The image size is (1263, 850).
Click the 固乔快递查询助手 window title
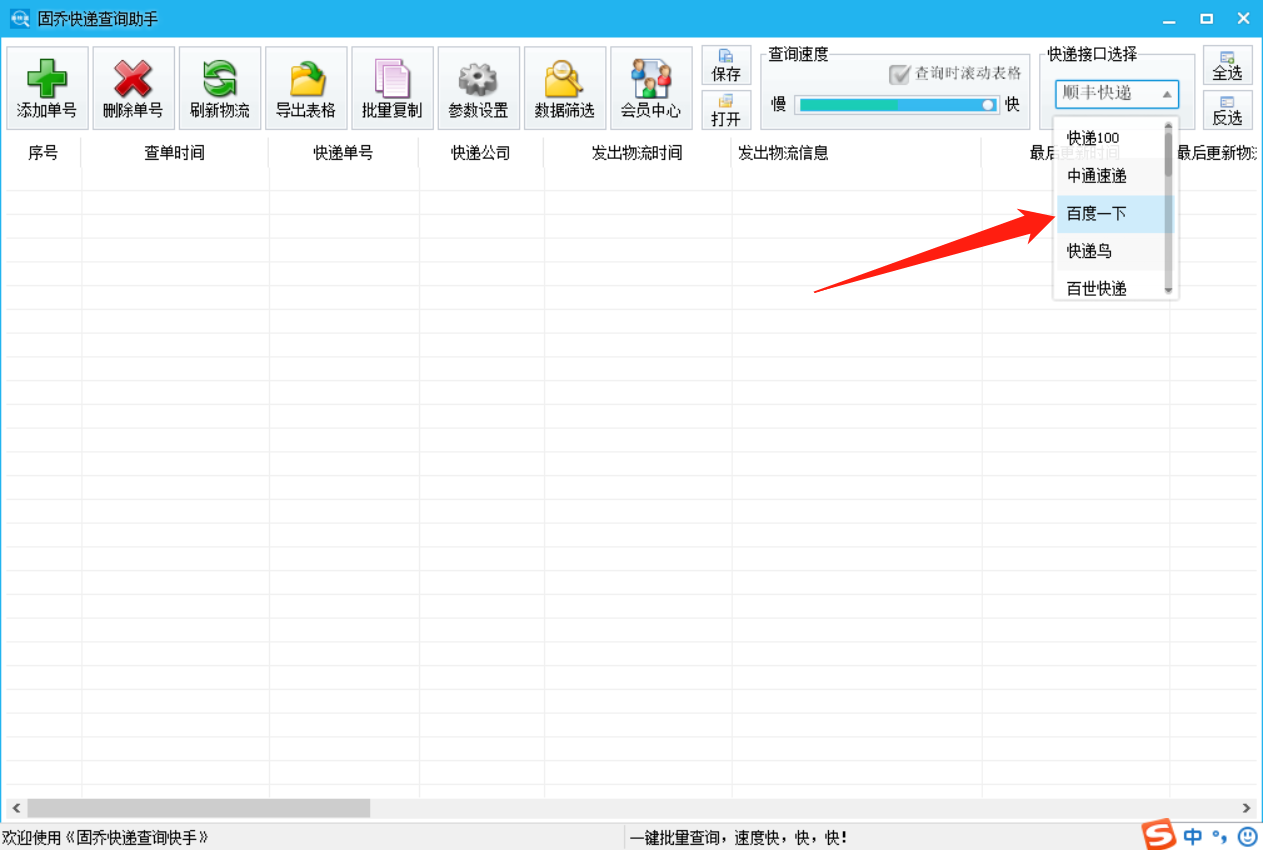97,19
